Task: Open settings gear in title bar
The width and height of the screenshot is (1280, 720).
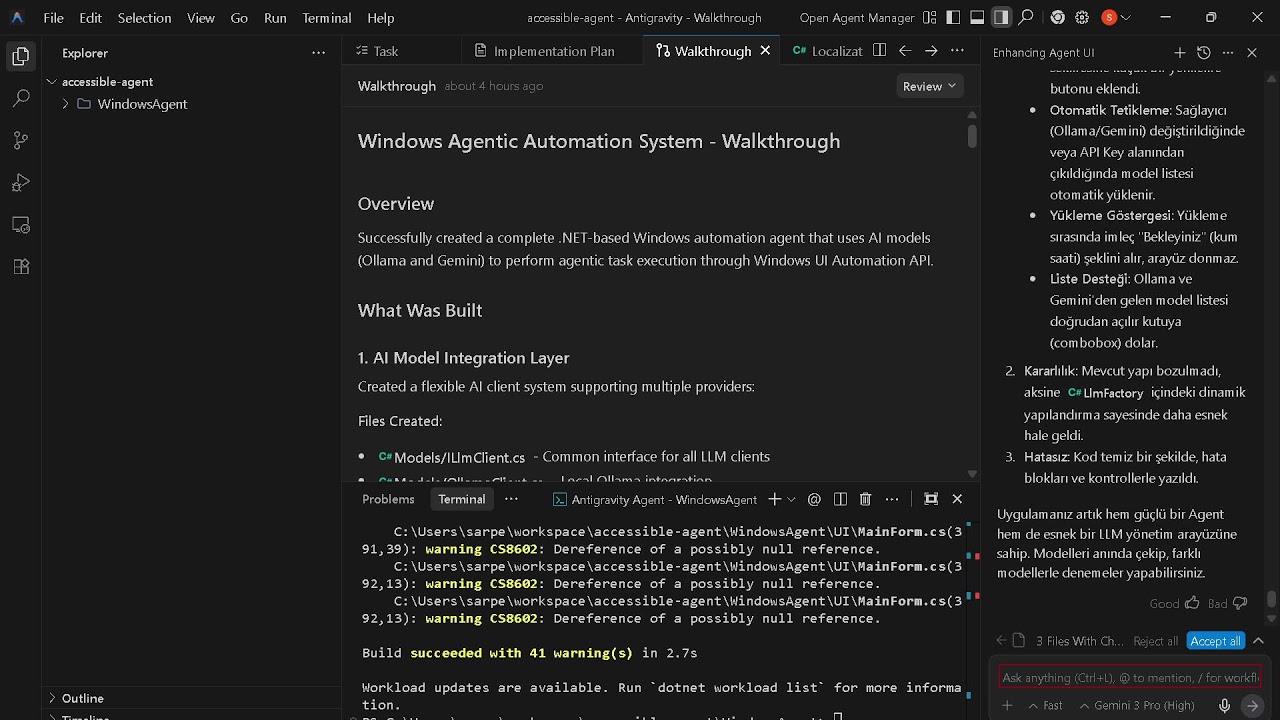Action: click(1082, 17)
